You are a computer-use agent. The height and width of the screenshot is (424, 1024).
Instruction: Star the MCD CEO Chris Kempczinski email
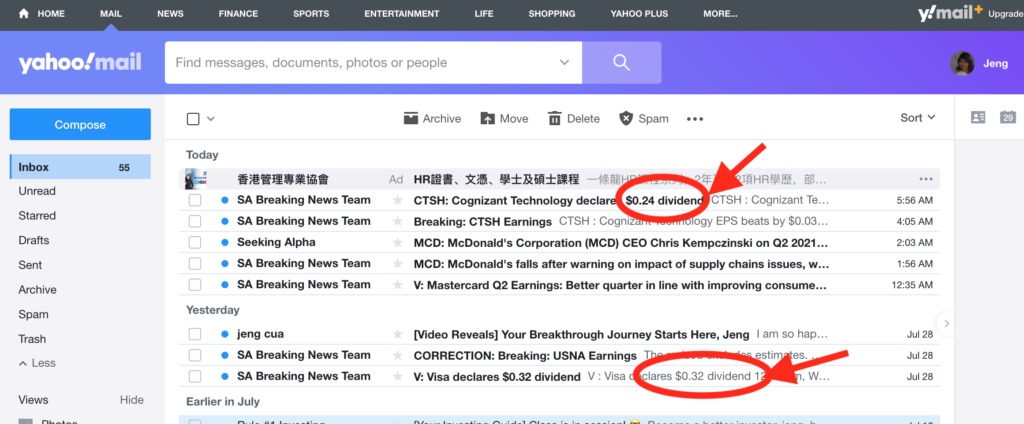pyautogui.click(x=397, y=242)
